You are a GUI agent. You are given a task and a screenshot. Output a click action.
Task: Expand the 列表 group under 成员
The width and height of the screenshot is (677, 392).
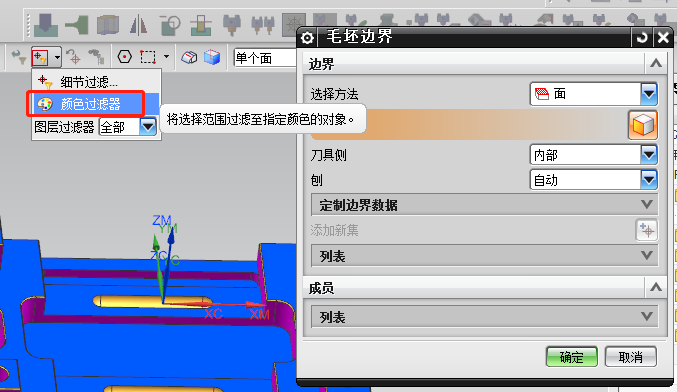pyautogui.click(x=484, y=317)
